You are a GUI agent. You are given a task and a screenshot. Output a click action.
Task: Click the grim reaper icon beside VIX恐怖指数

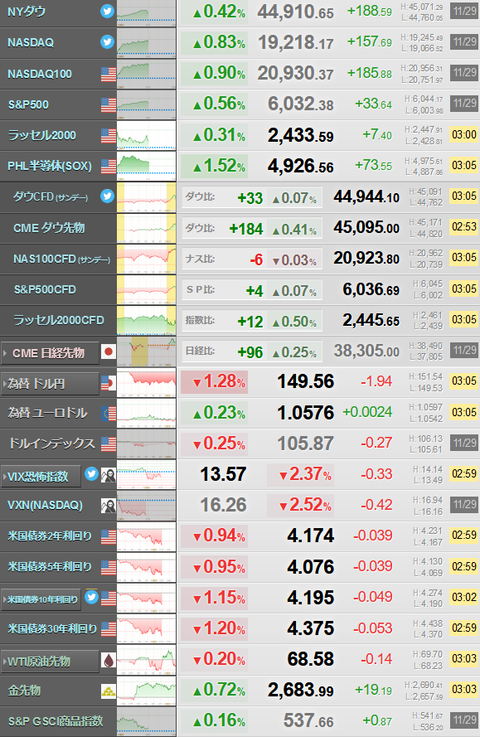(x=109, y=475)
